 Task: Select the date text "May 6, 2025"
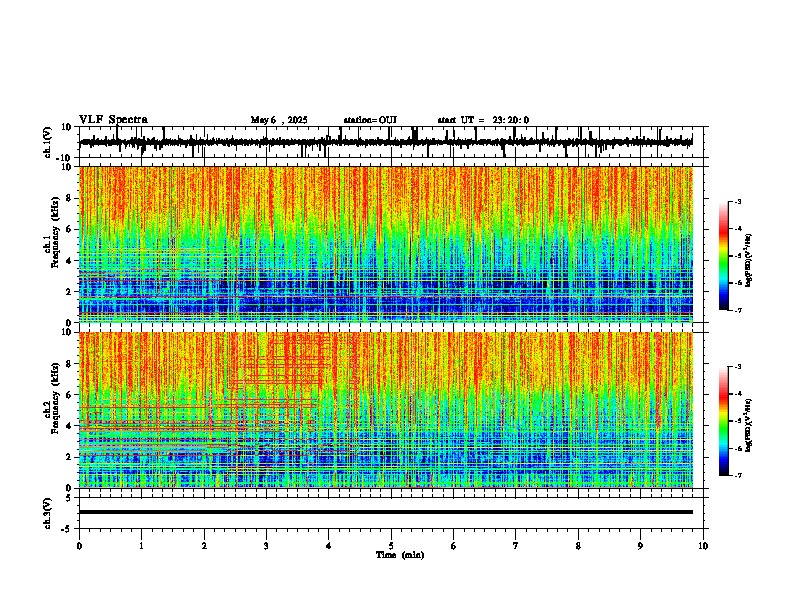tap(279, 120)
